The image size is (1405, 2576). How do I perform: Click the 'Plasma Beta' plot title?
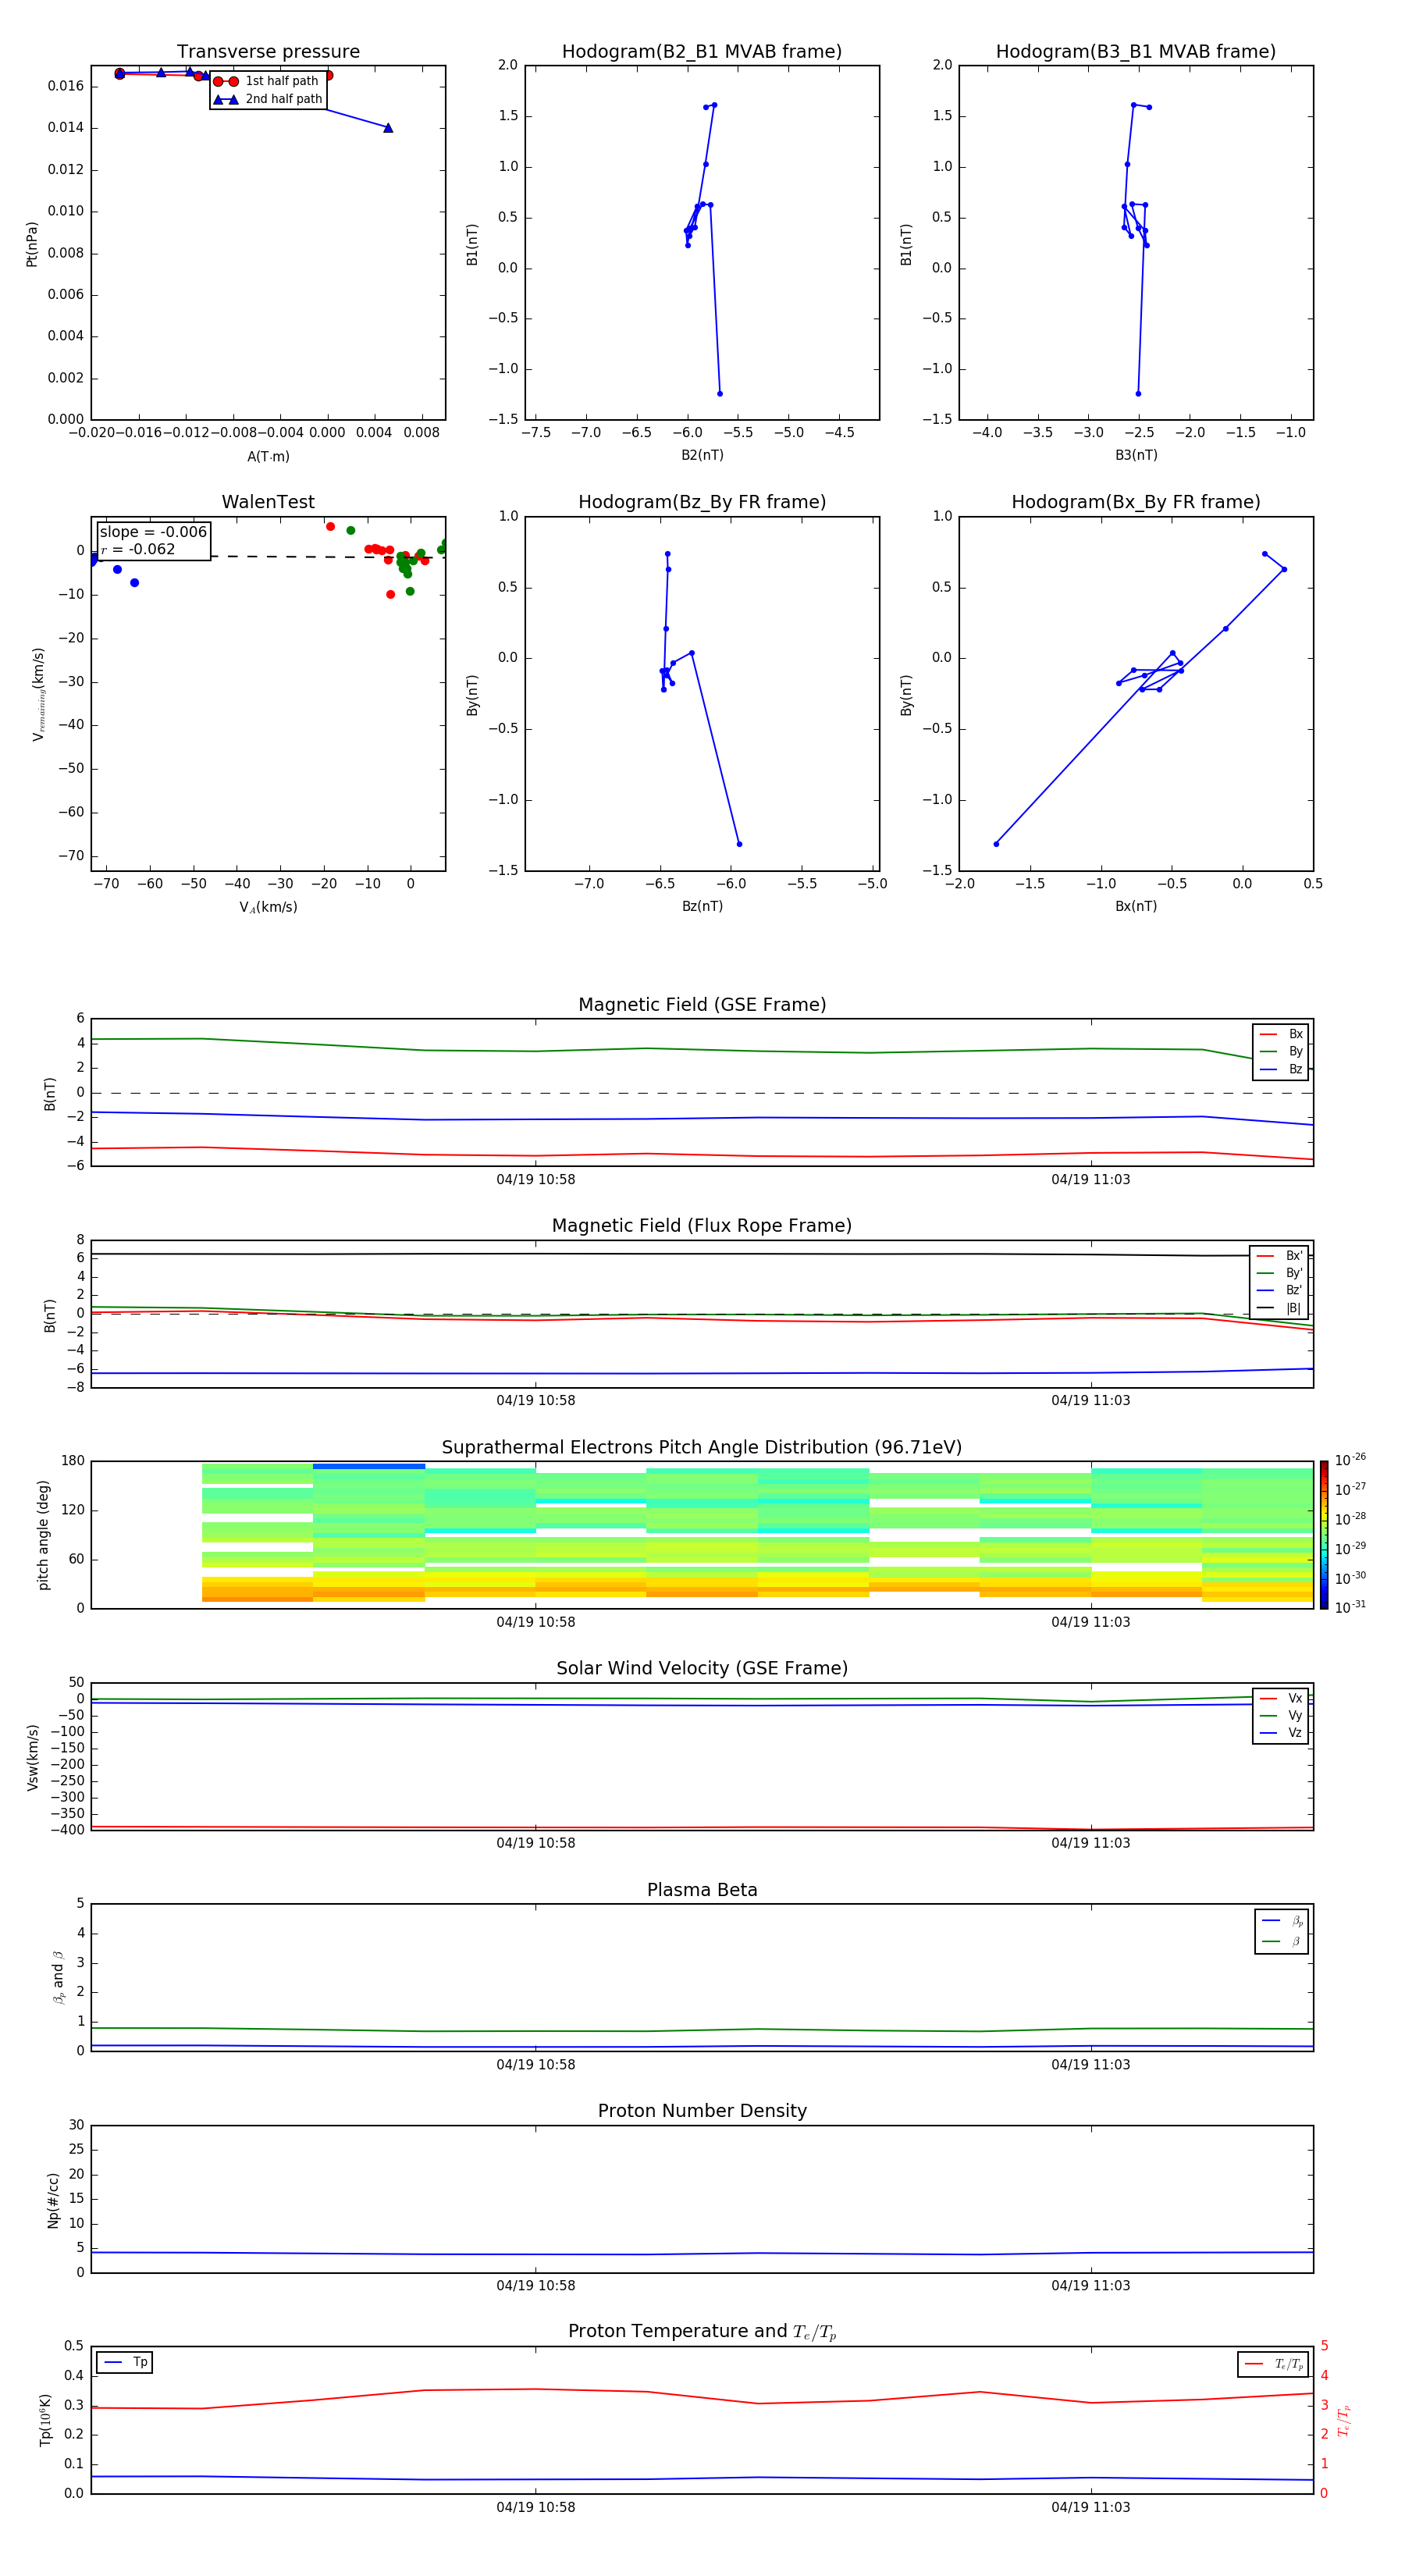pos(702,1890)
